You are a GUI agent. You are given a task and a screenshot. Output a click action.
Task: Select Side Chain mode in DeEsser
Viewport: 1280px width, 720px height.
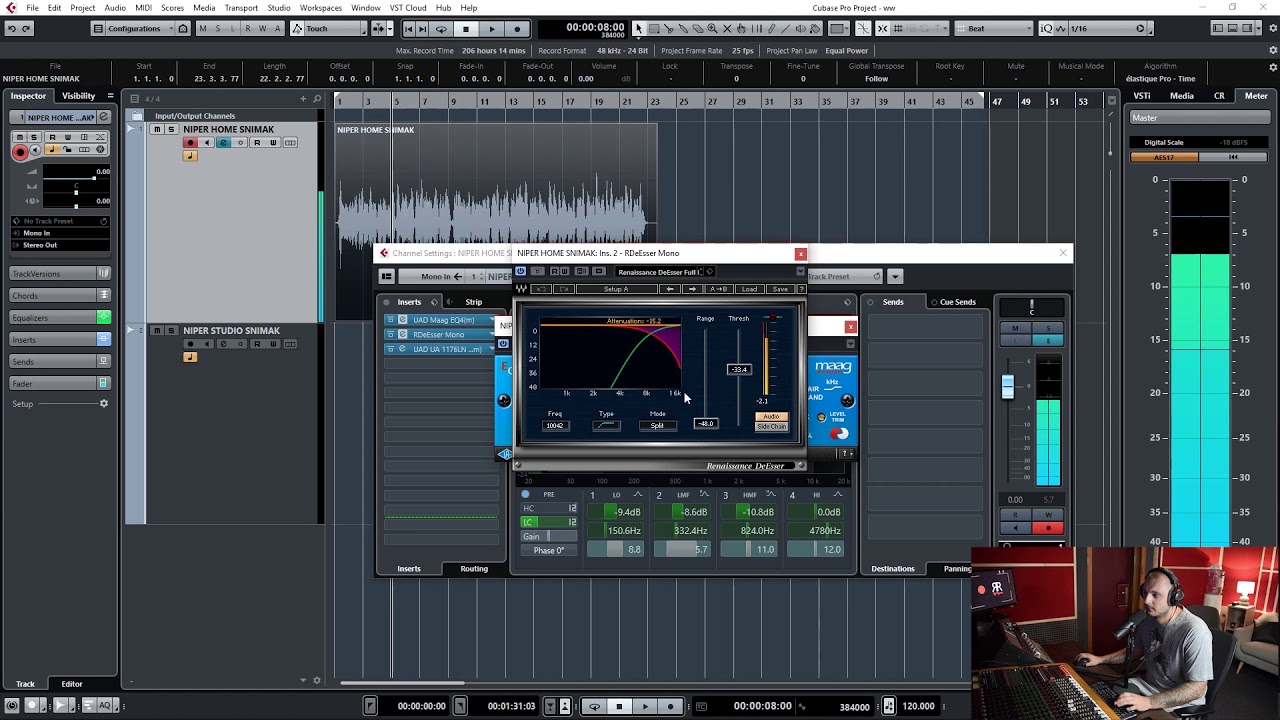771,427
